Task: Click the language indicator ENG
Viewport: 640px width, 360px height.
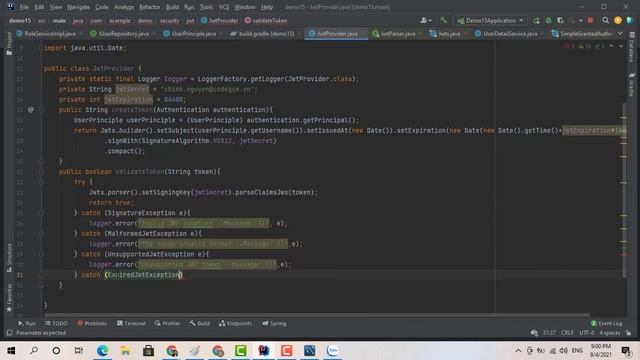Action: pos(577,351)
